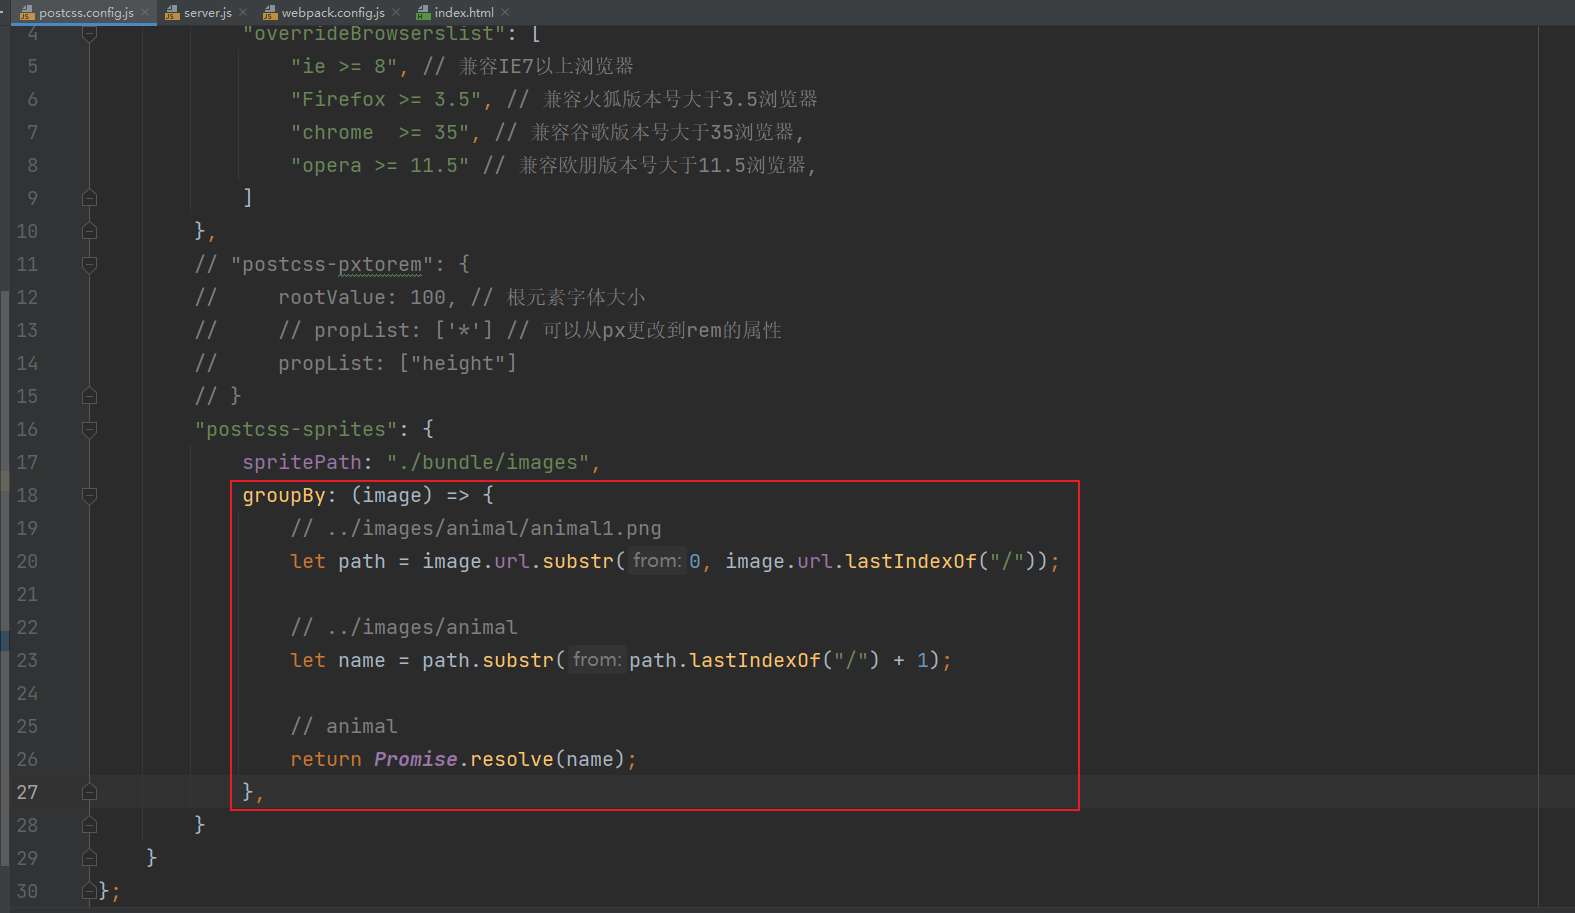Toggle the fold end marker at line 29
This screenshot has height=913, width=1575.
pyautogui.click(x=89, y=858)
